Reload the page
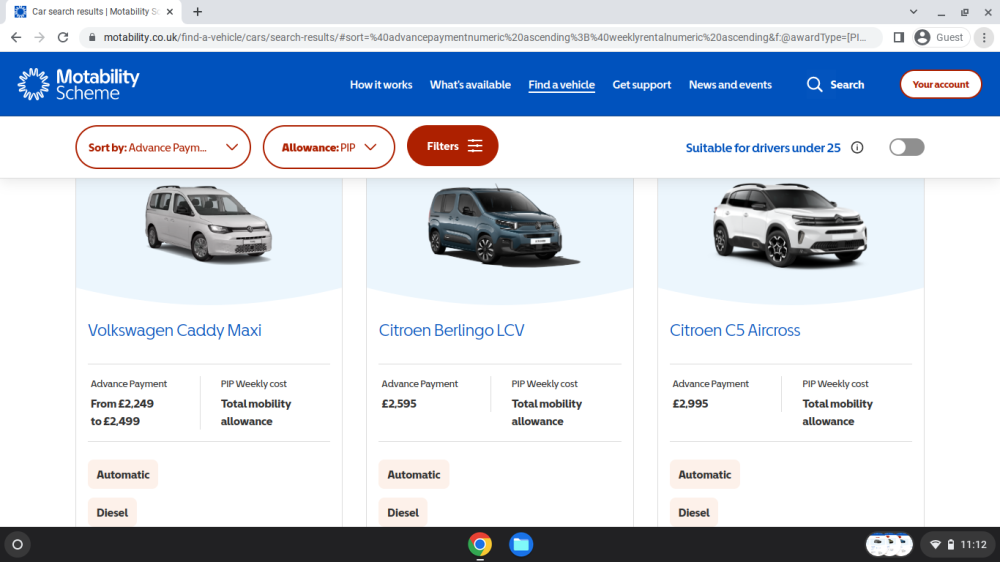 62,37
